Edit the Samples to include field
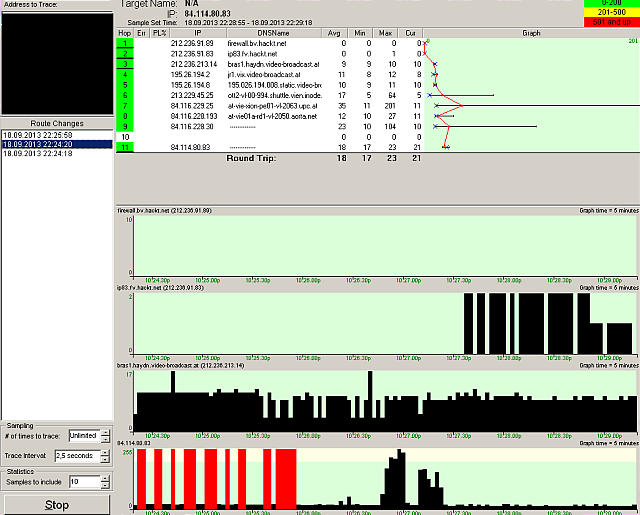 click(82, 482)
